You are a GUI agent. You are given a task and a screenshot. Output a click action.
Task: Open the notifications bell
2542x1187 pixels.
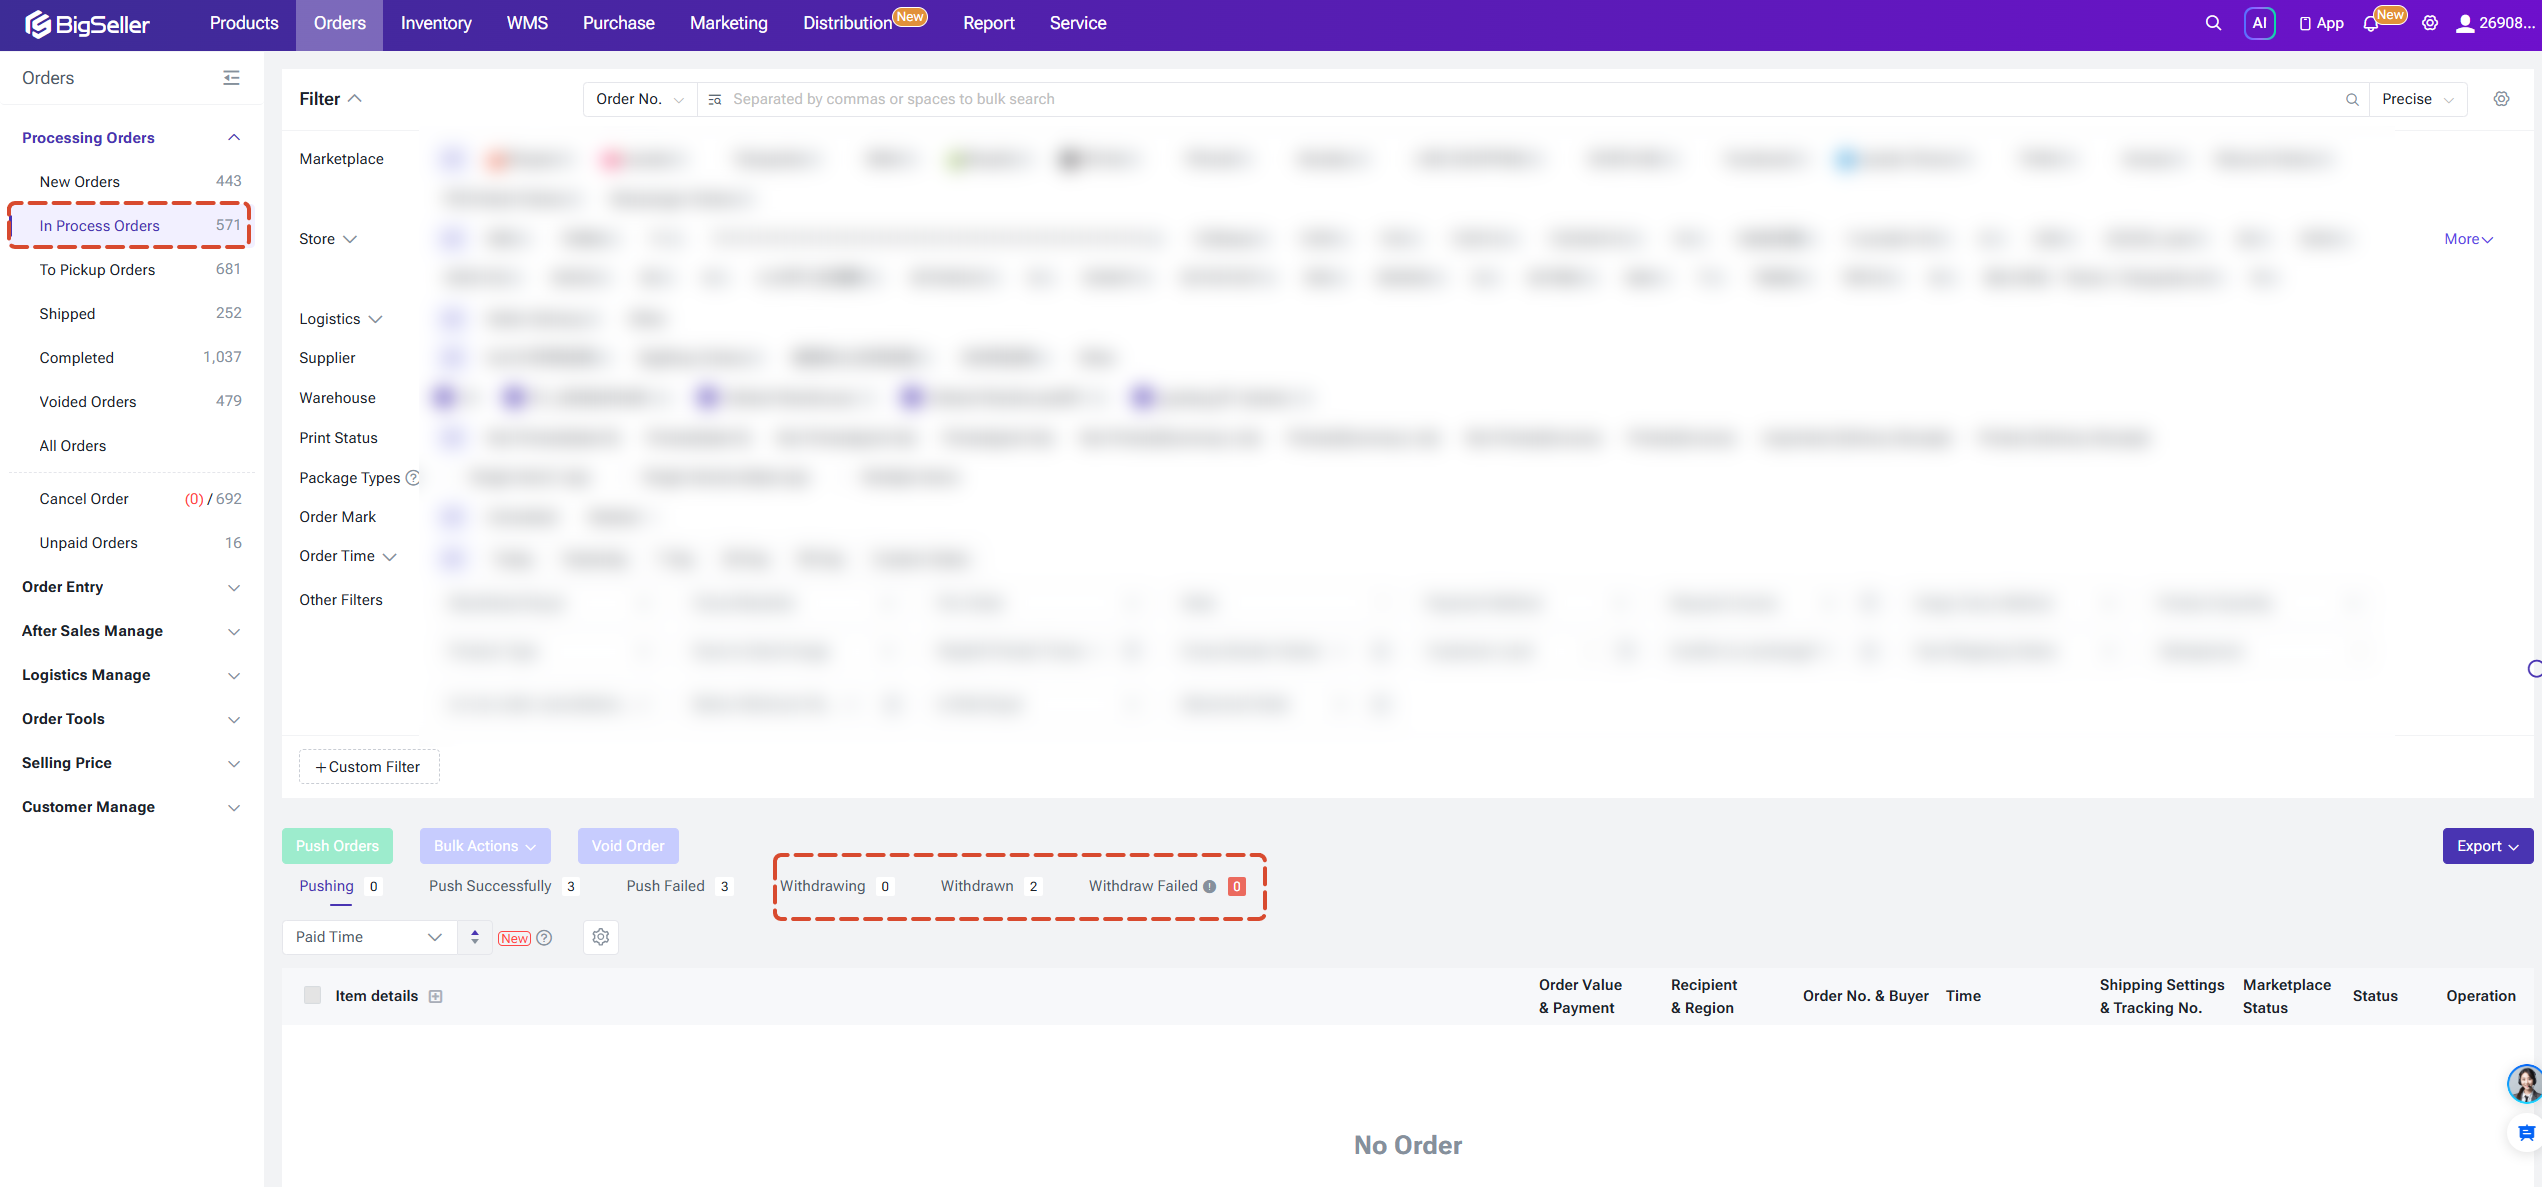[2370, 24]
